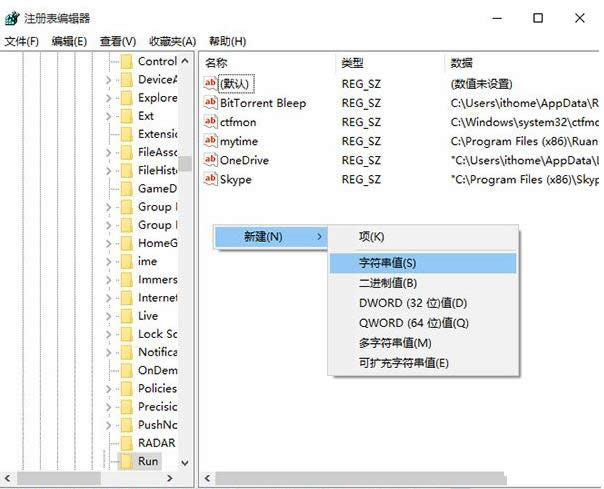Viewport: 604px width, 489px height.
Task: Click the folder icon of the Control key
Action: 126,61
